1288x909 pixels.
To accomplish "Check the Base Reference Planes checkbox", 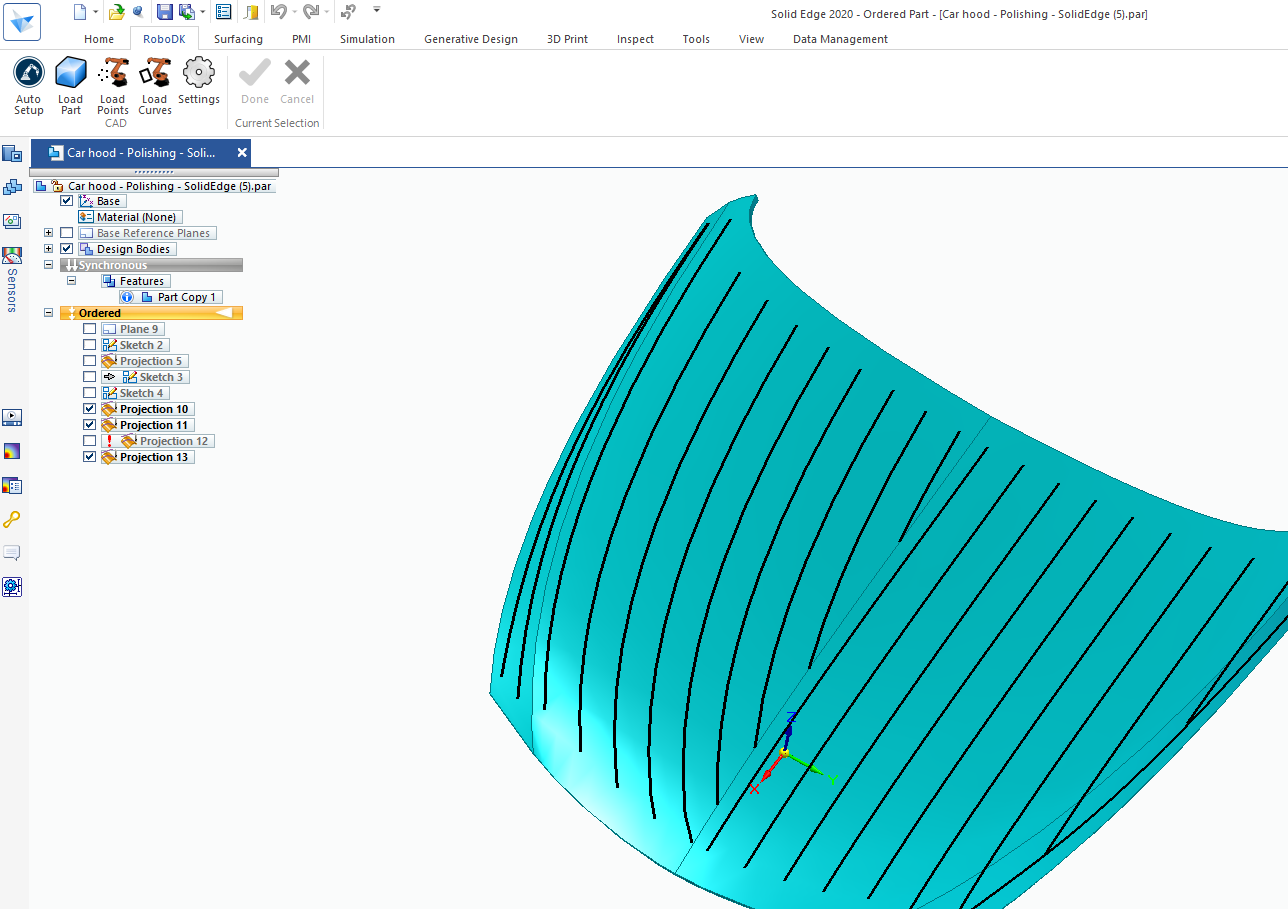I will coord(67,233).
